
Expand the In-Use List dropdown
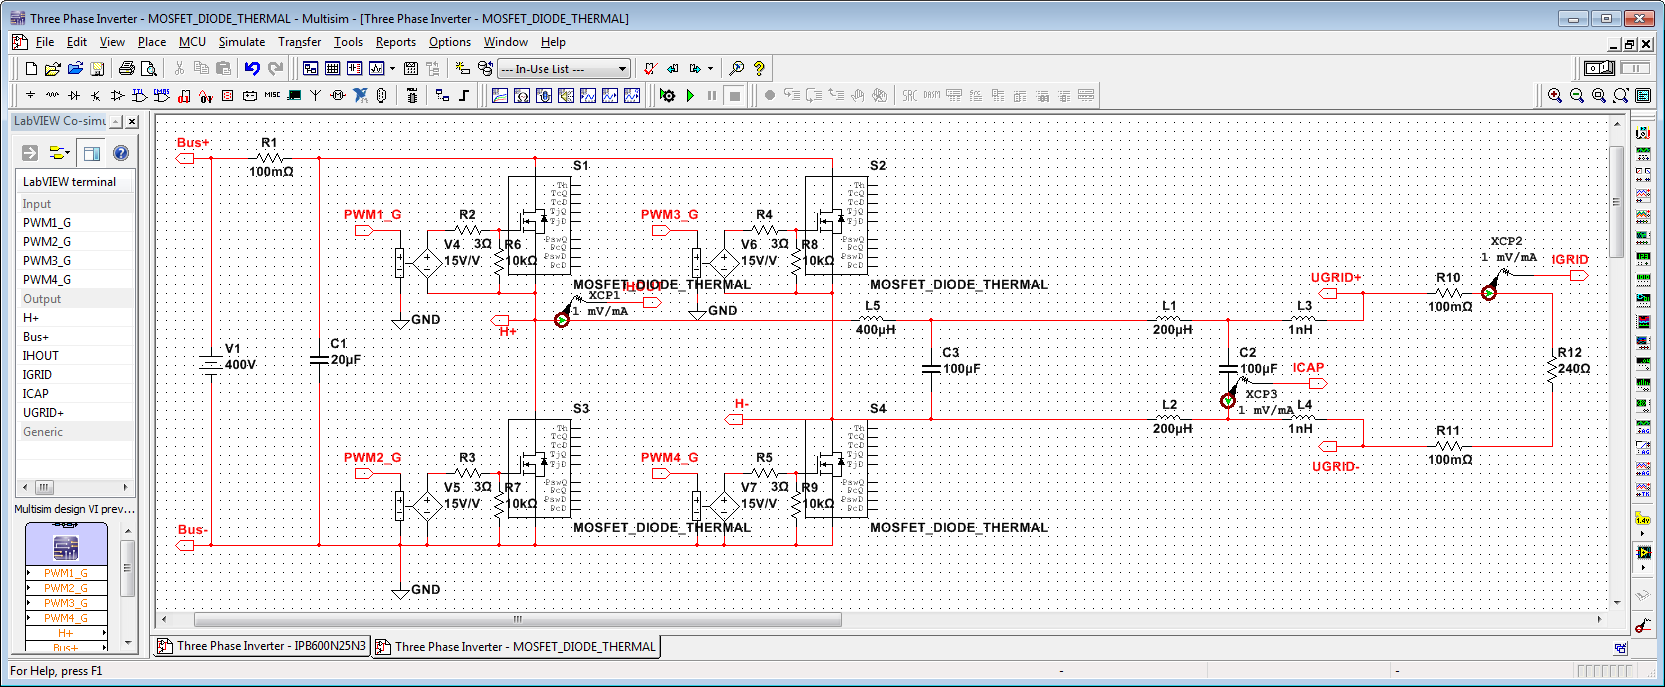coord(622,69)
